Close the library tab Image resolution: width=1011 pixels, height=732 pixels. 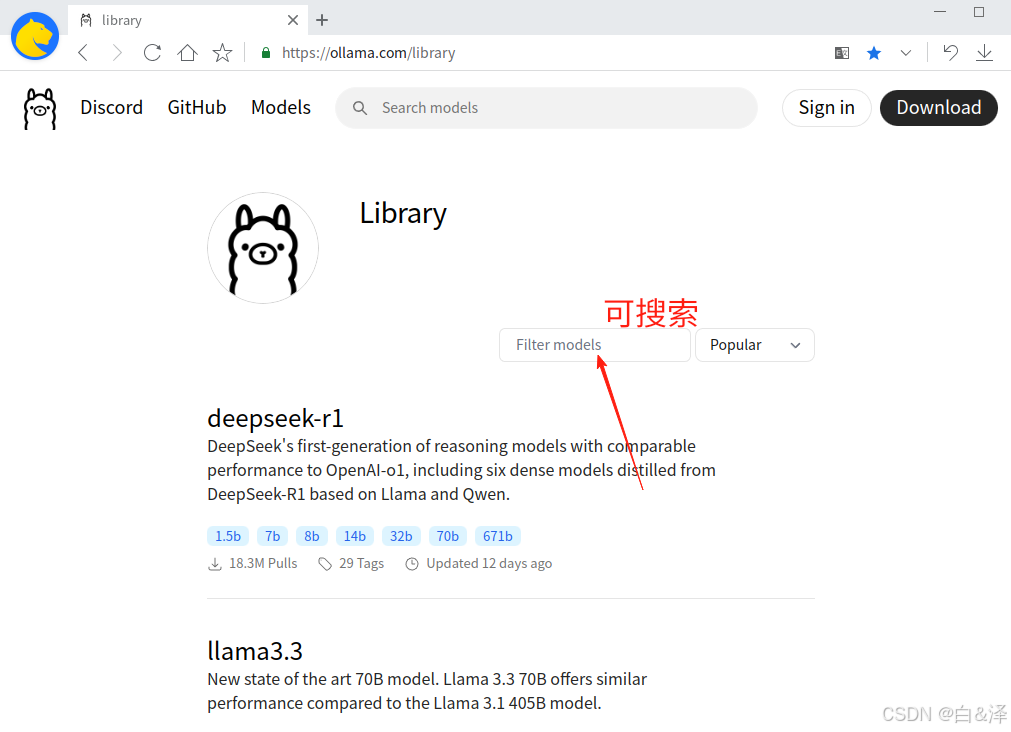point(293,20)
